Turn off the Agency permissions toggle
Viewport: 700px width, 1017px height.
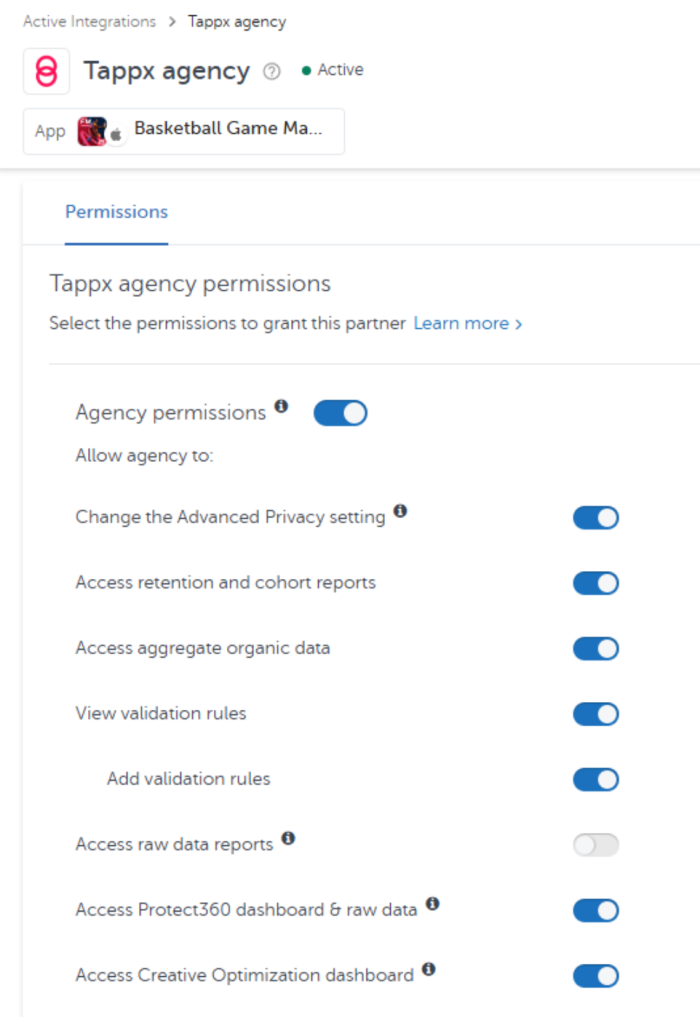(341, 413)
